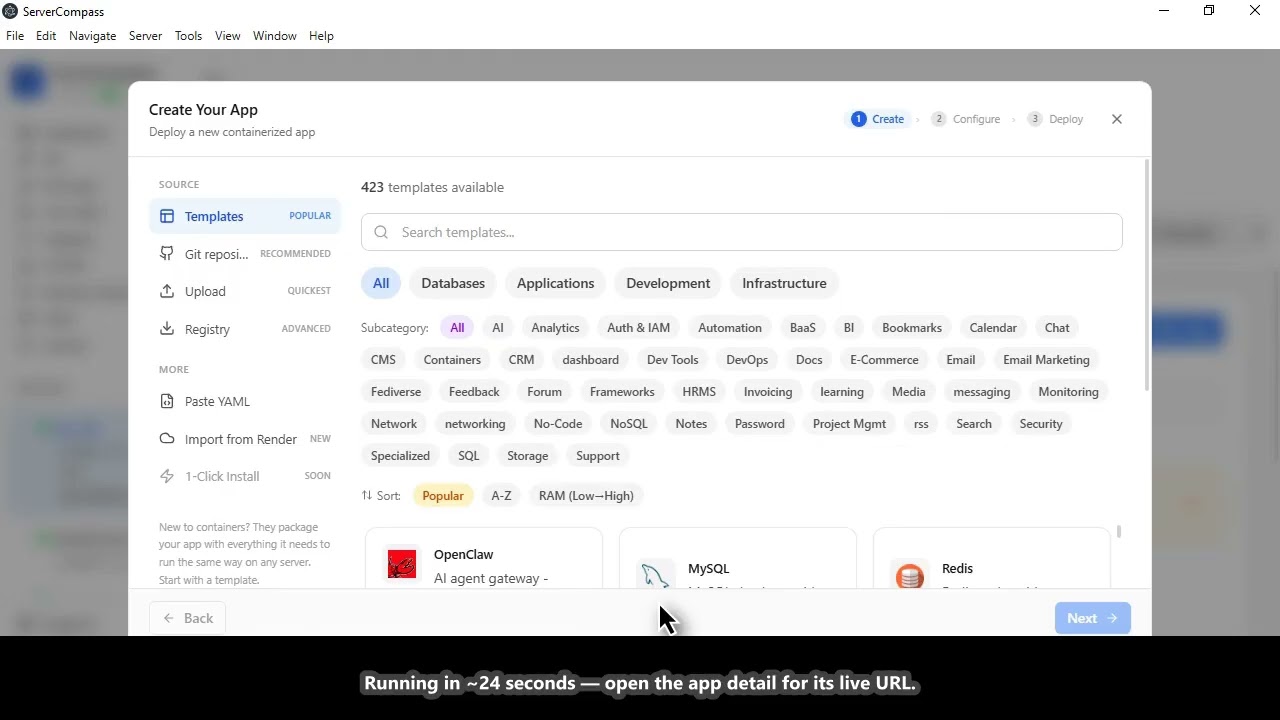Filter by the CMS subcategory

pyautogui.click(x=383, y=360)
